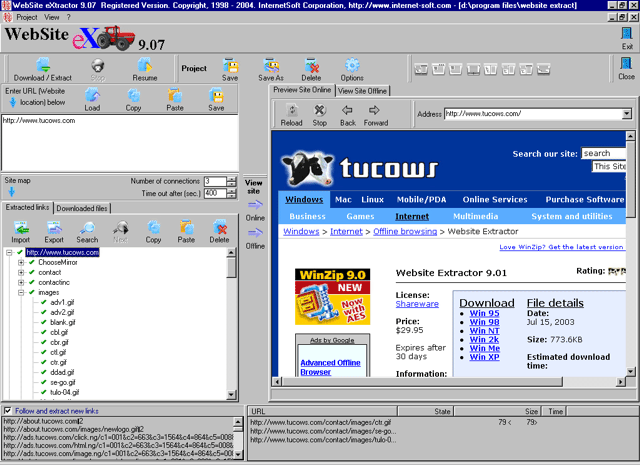This screenshot has height=465, width=640.
Task: Expand the contactinc tree node
Action: [21, 283]
